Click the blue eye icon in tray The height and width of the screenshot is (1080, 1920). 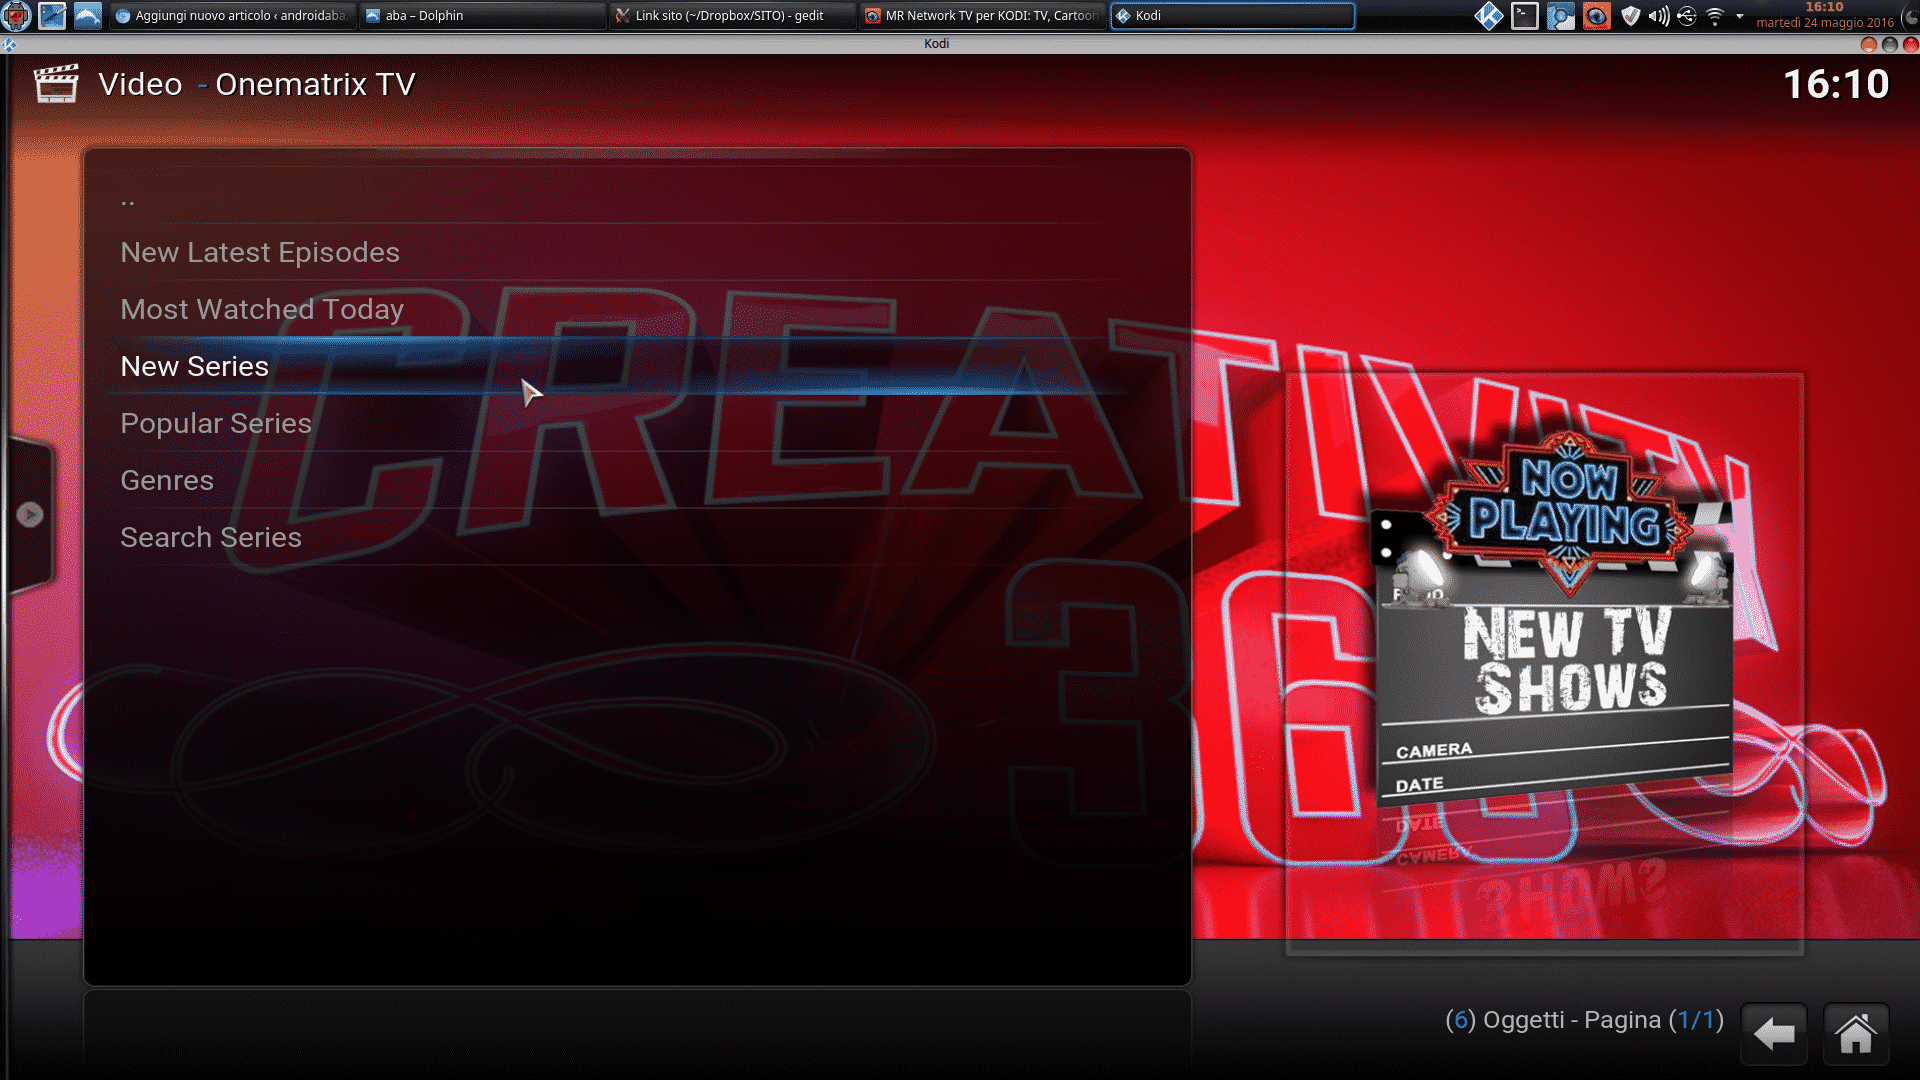[1597, 15]
